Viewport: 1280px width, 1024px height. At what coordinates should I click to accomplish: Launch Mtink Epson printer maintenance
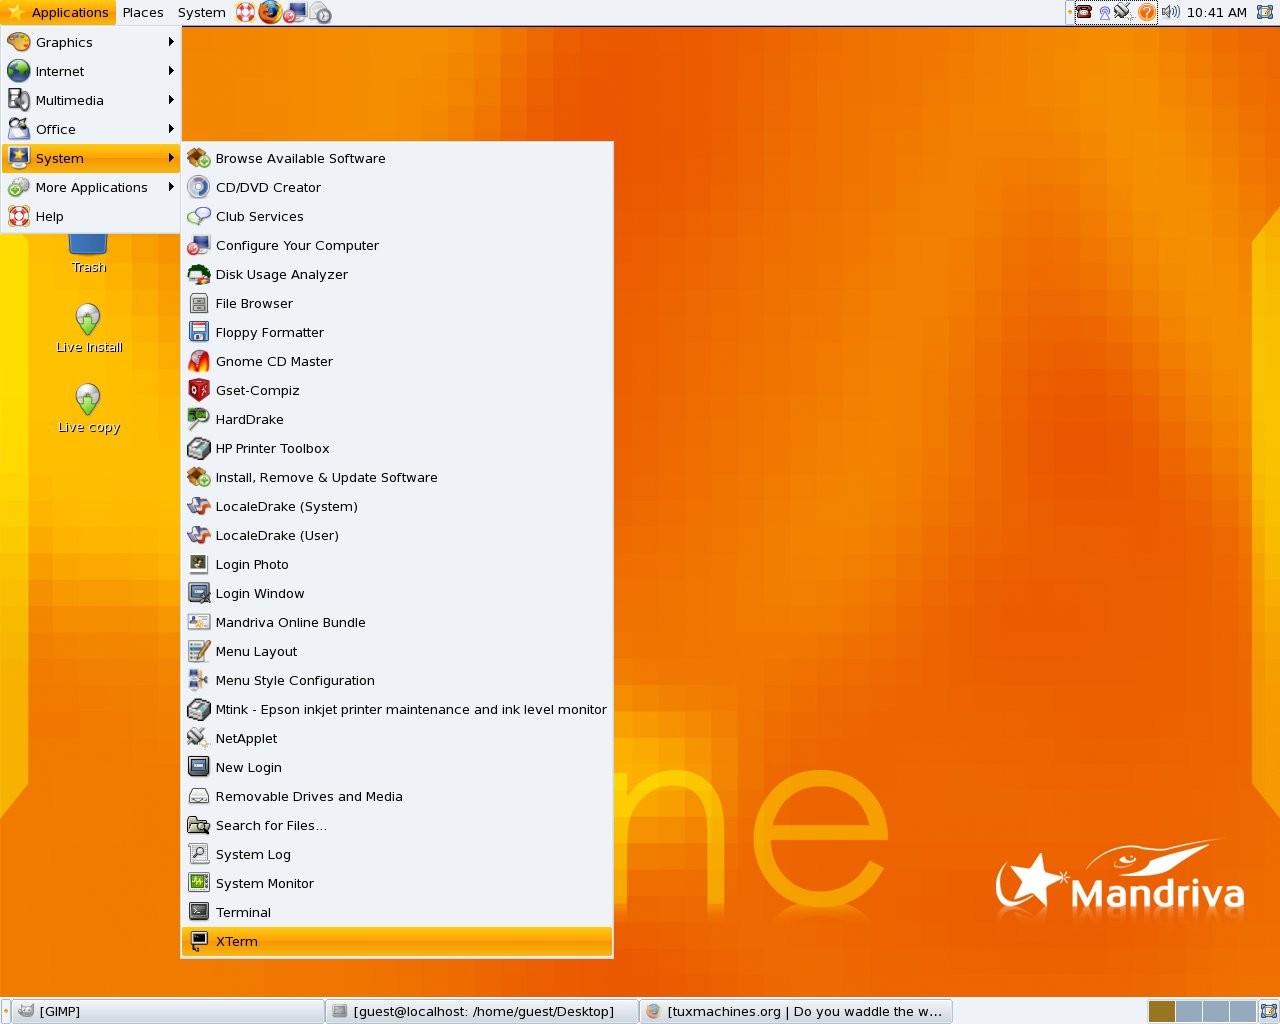coord(397,709)
